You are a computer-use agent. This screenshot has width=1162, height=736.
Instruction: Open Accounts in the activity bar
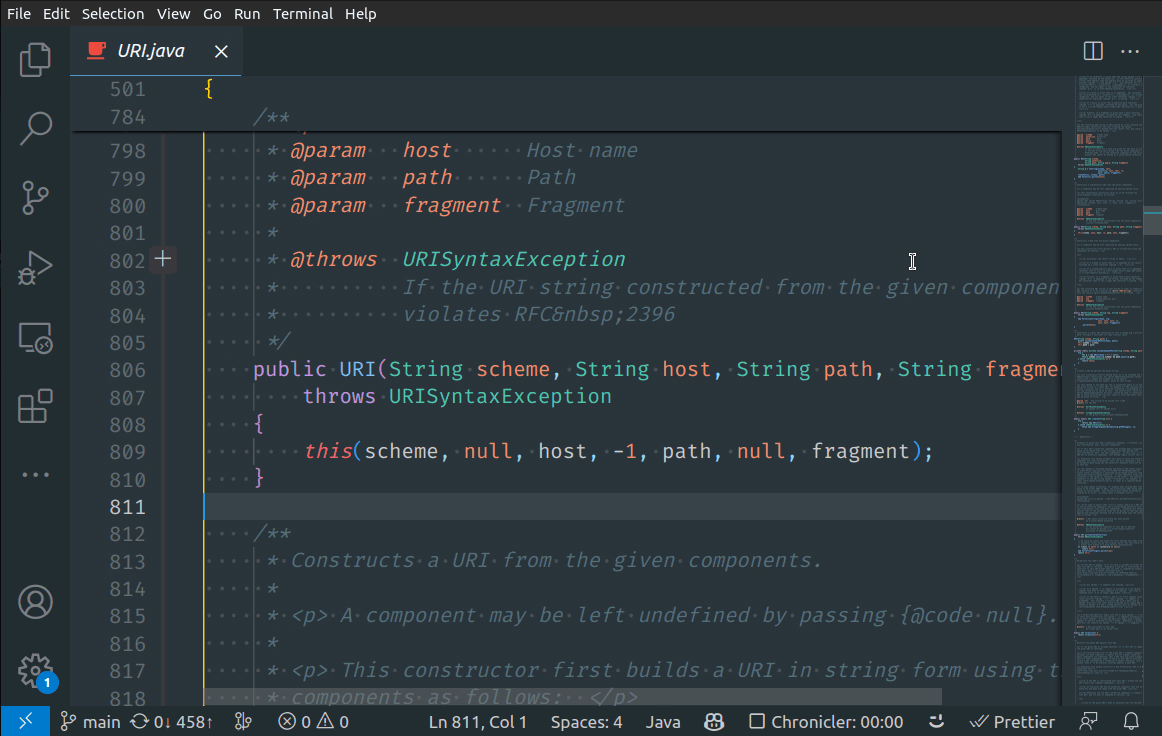(35, 601)
